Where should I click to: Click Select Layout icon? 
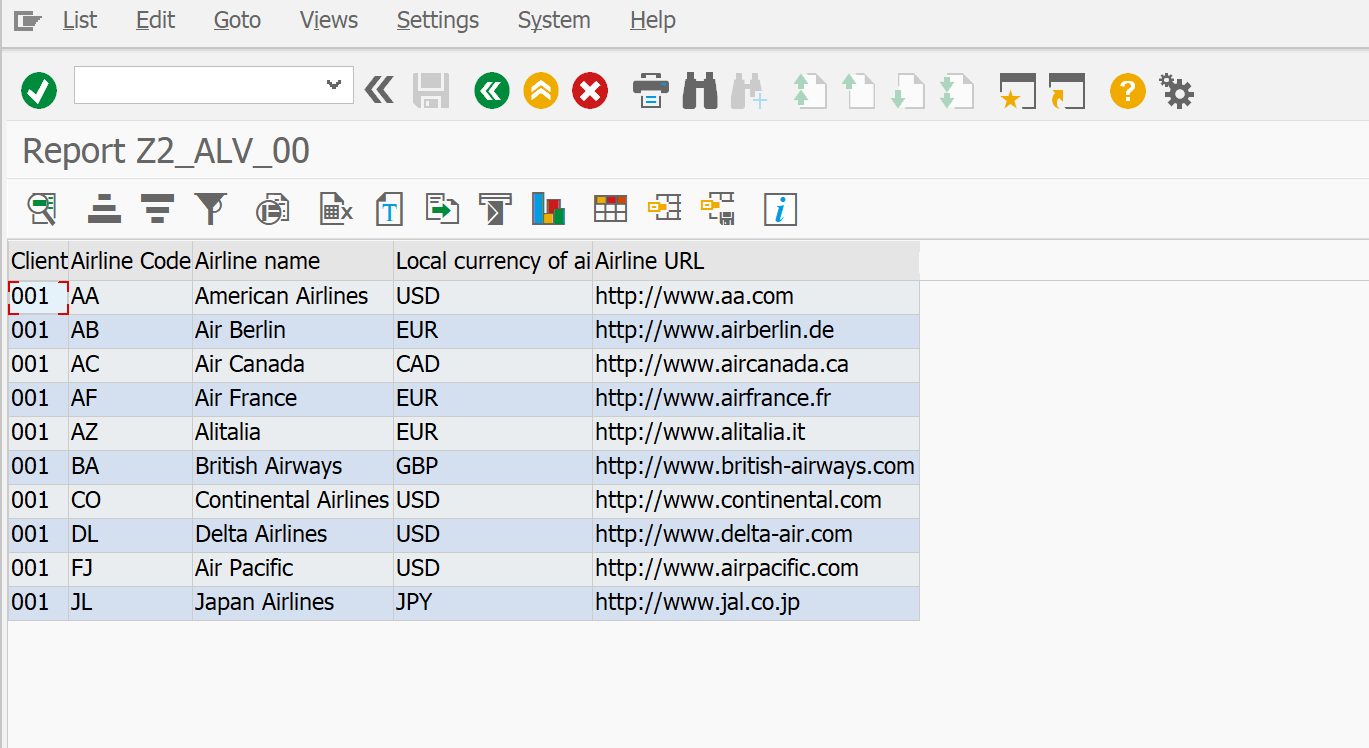click(664, 208)
